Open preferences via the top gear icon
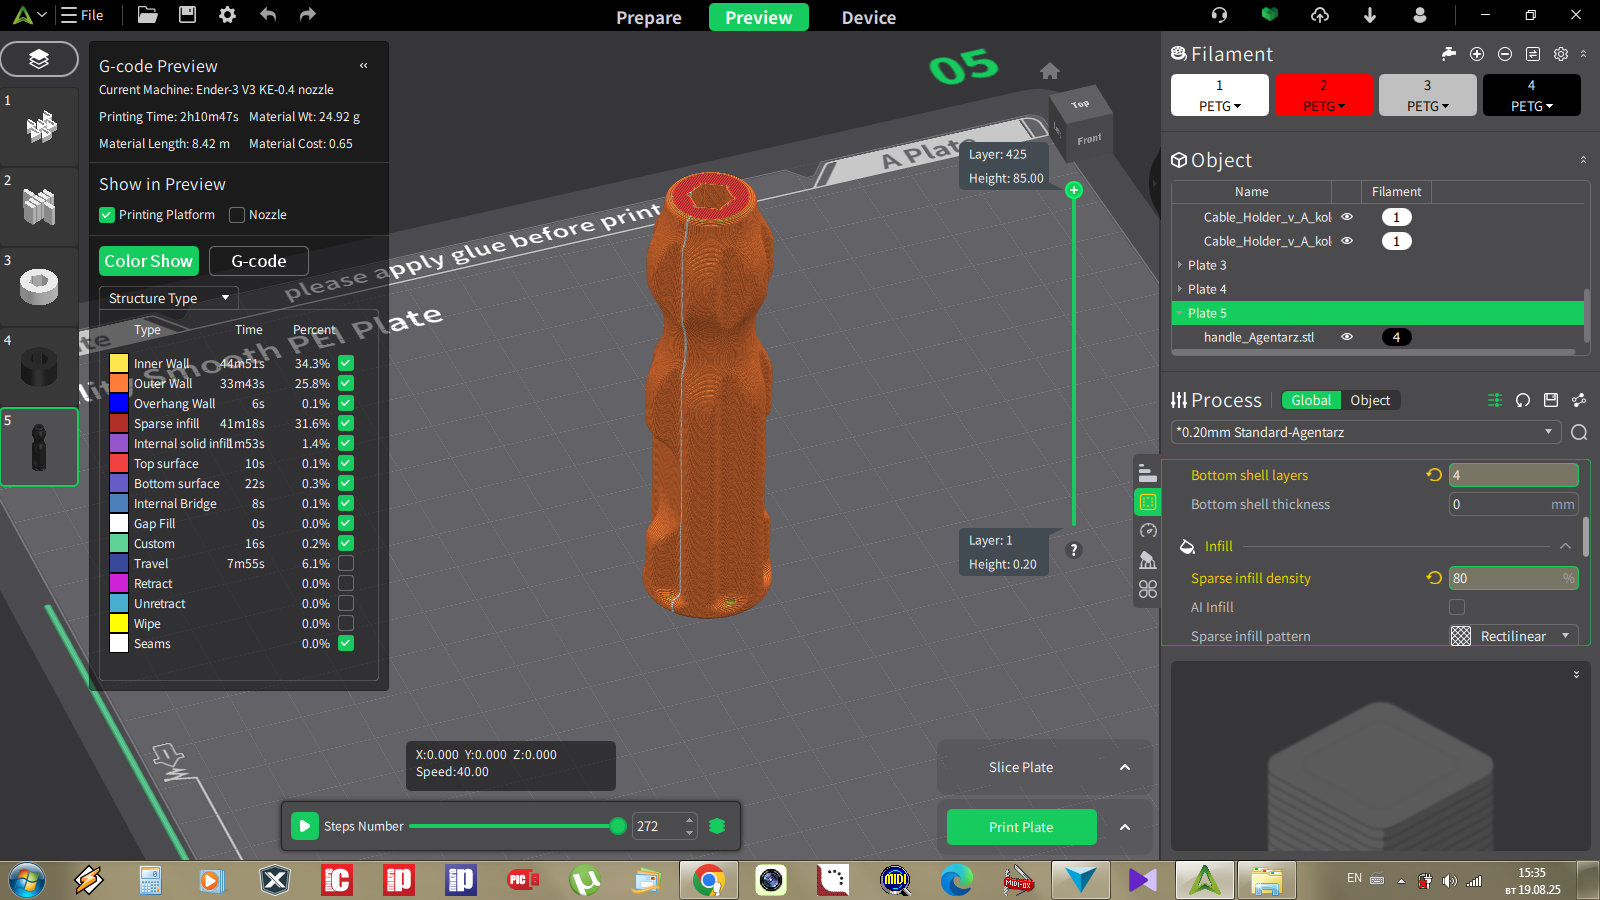 [227, 15]
